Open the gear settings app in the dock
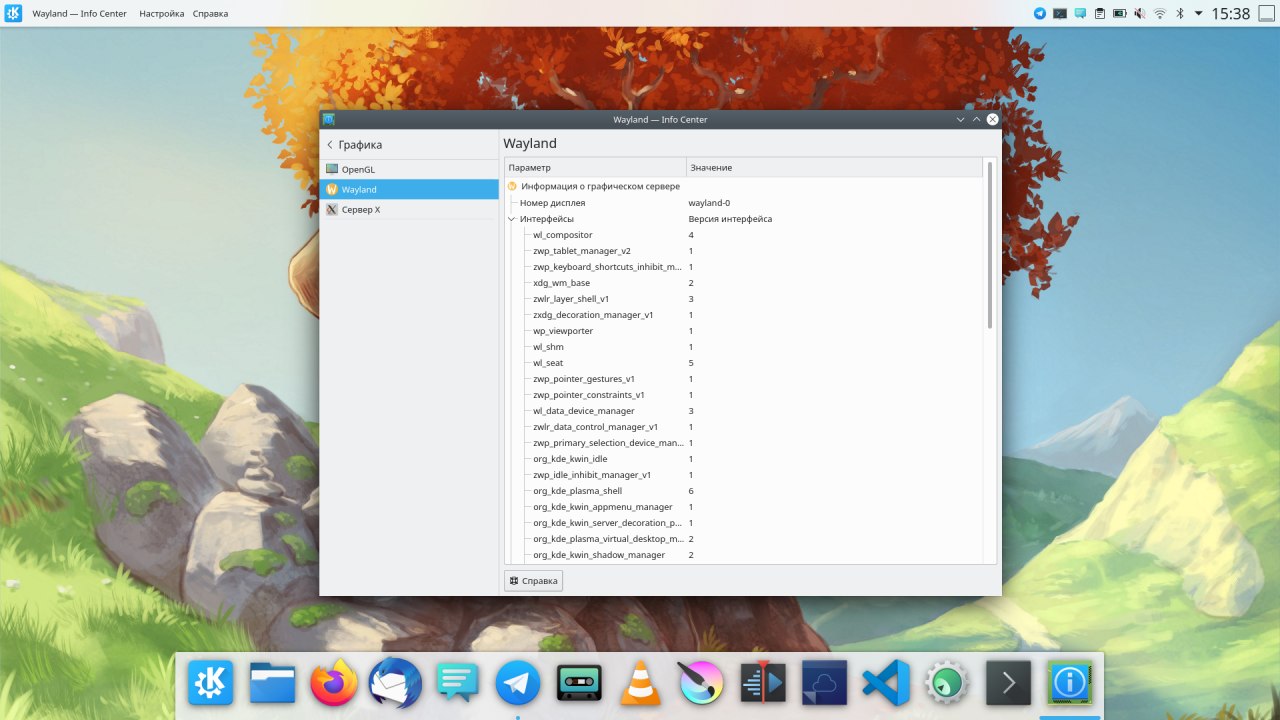Screen dimensions: 1280x720 [947, 683]
